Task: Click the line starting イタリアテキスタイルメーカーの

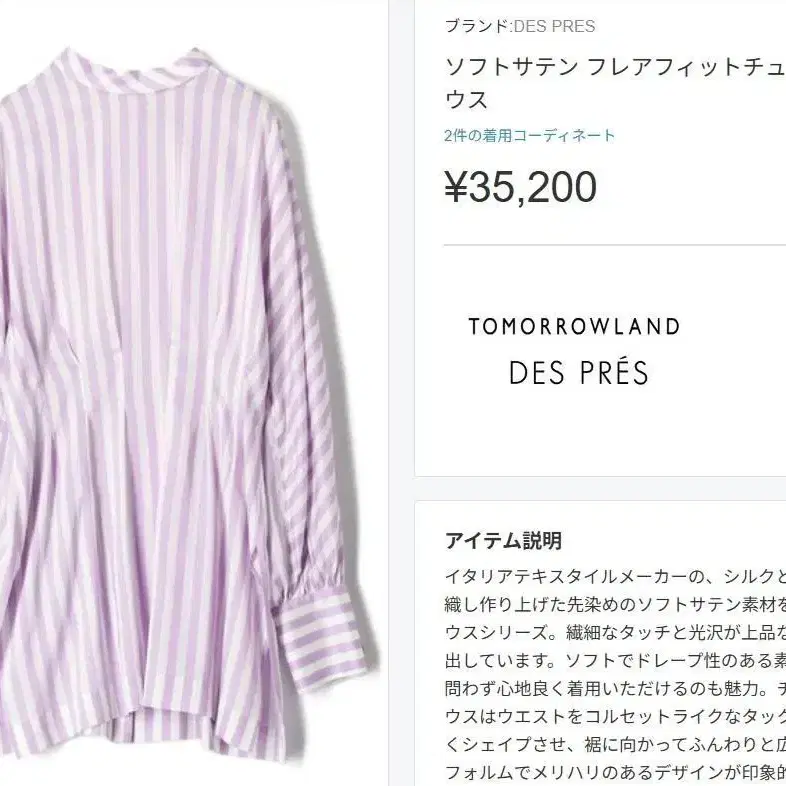Action: (x=615, y=577)
